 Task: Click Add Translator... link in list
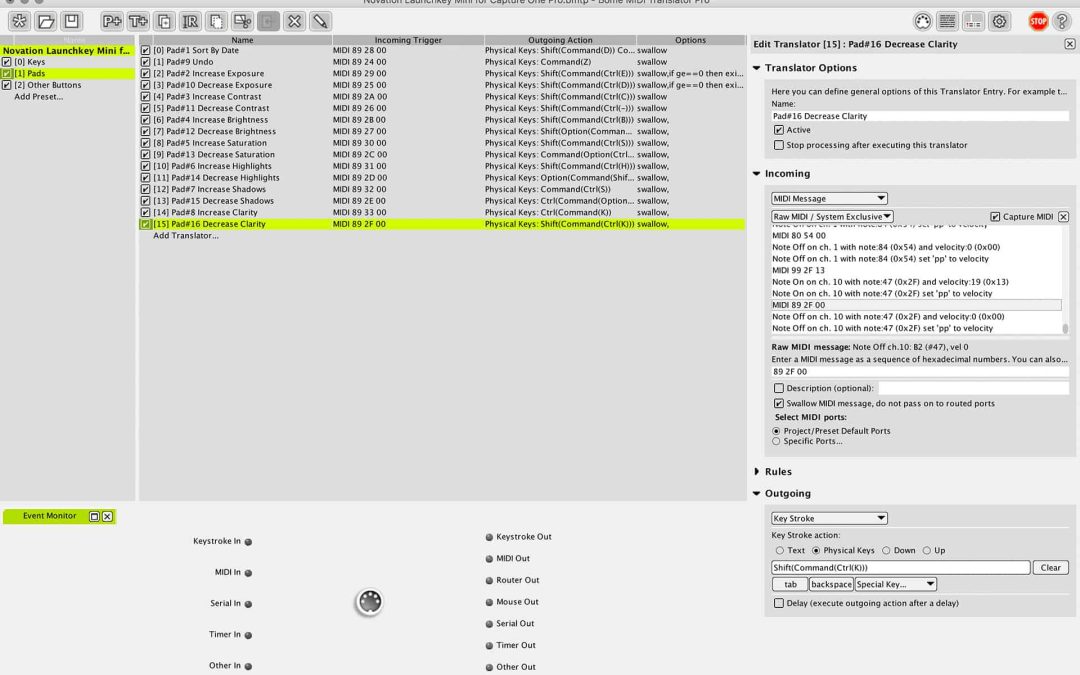coord(185,236)
